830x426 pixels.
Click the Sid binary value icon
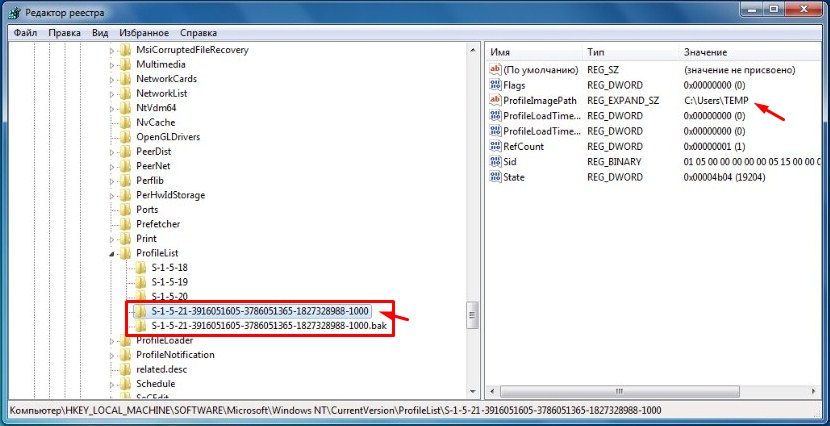495,162
